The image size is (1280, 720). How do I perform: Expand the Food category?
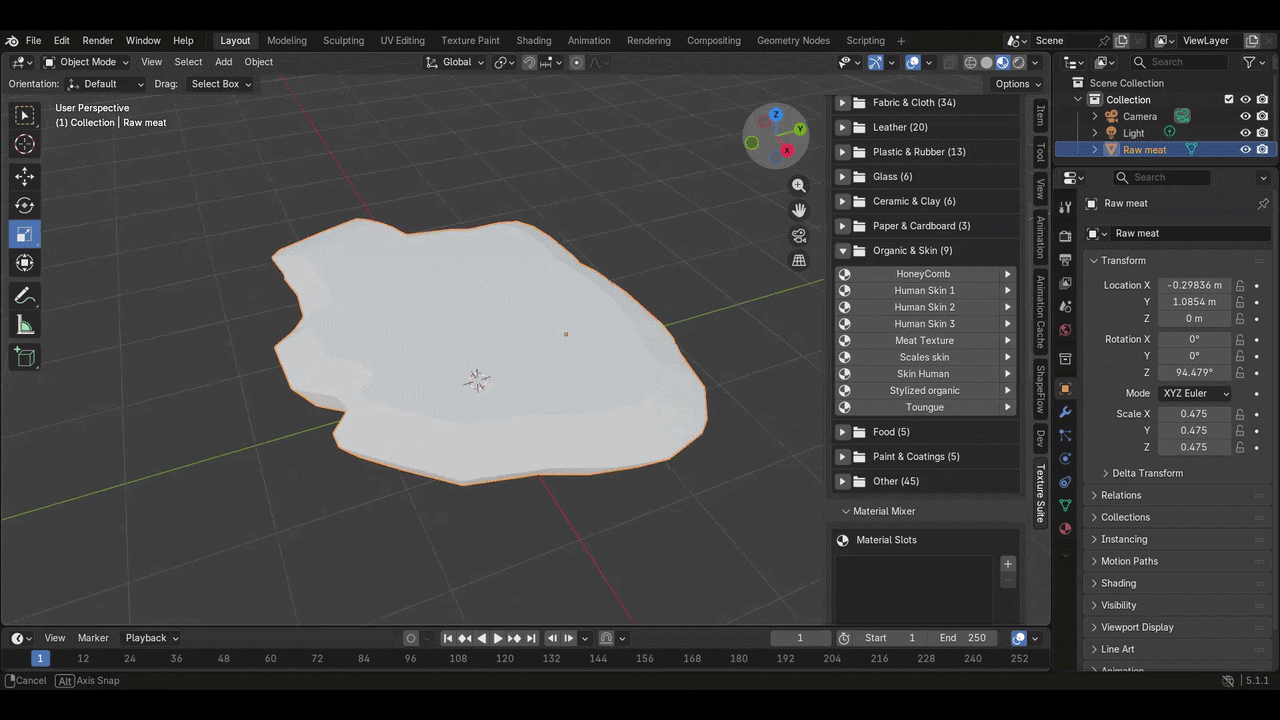pos(842,432)
